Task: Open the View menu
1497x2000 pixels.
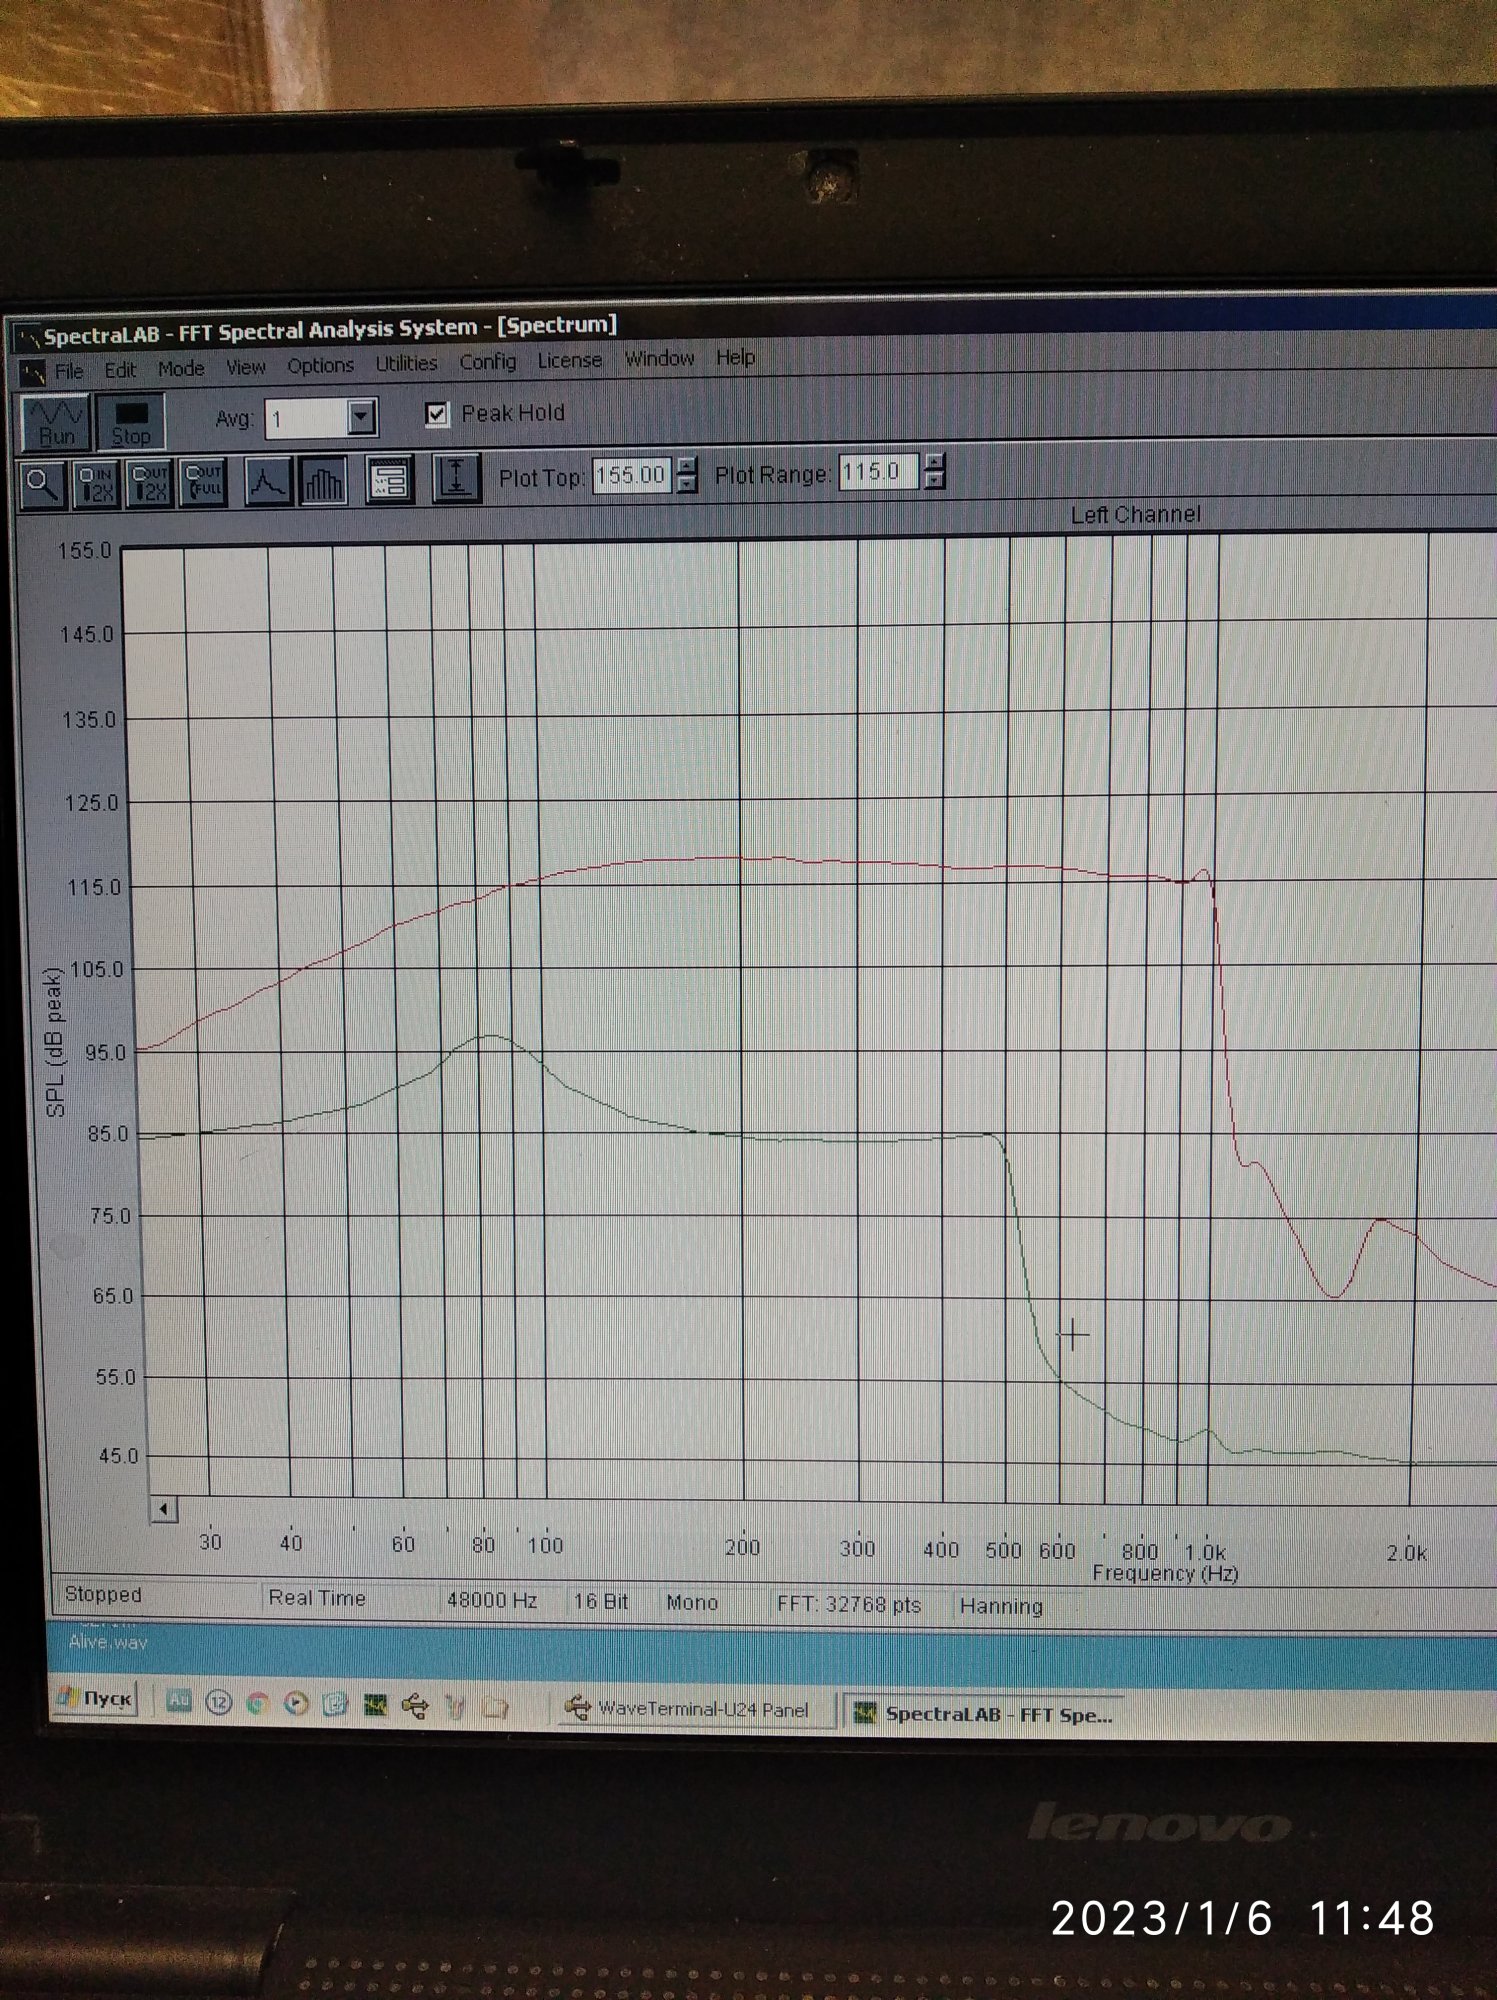Action: 245,368
